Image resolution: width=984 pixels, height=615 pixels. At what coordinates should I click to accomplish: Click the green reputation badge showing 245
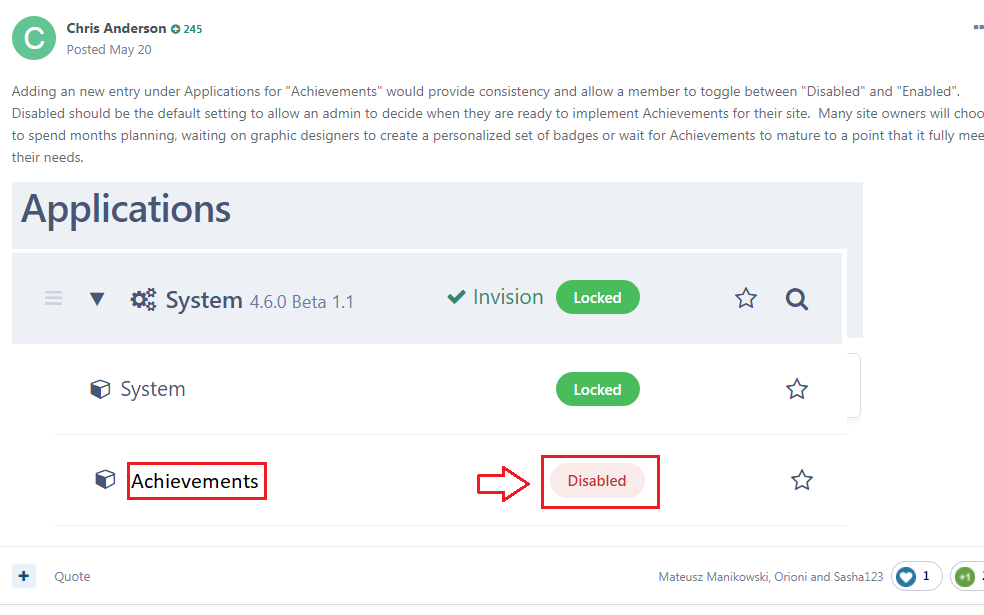[x=187, y=29]
